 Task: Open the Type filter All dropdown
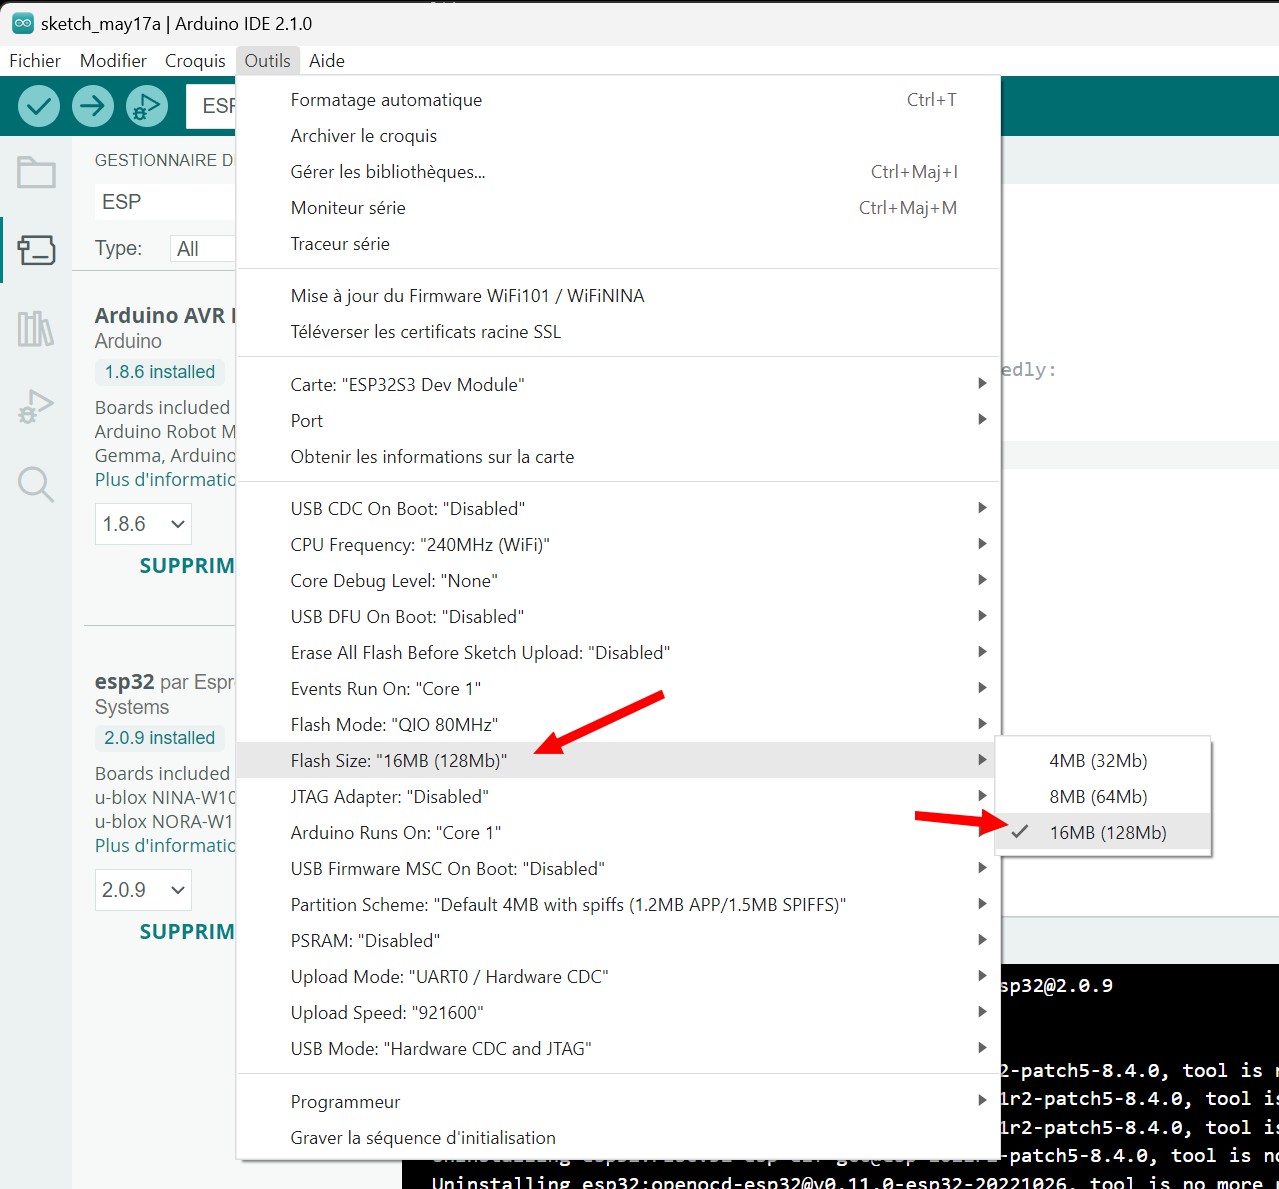pos(203,249)
